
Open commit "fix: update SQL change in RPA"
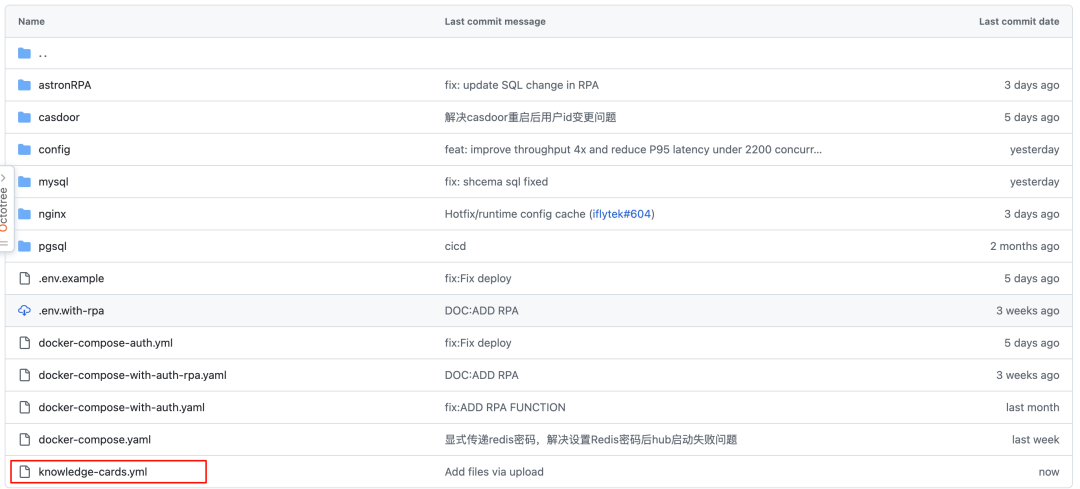521,85
